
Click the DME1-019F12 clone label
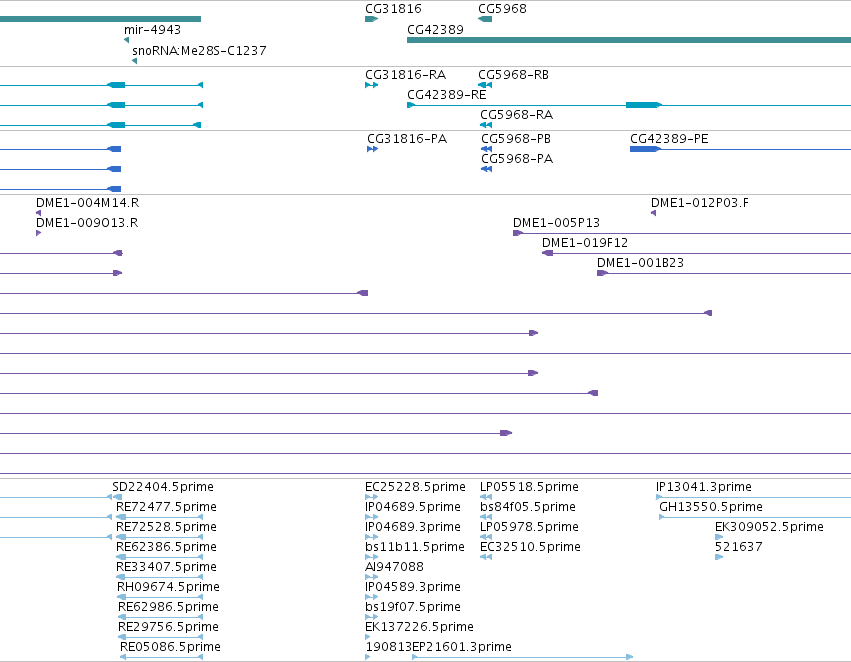pos(585,243)
